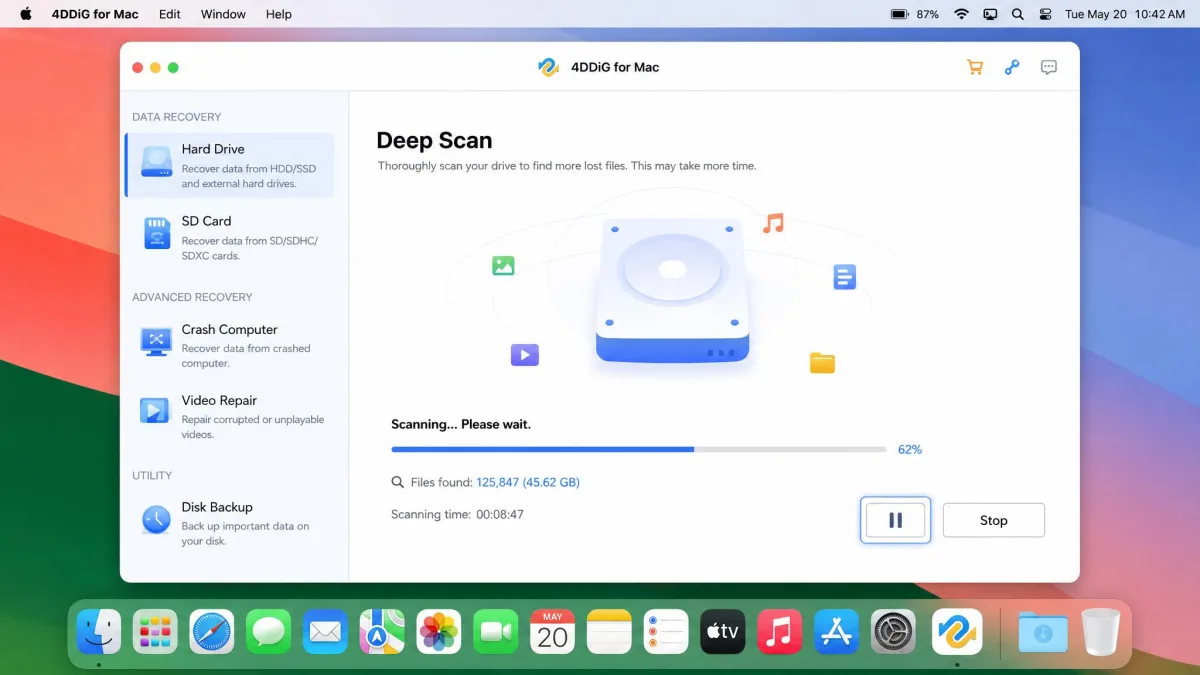Click the battery status icon

(899, 14)
